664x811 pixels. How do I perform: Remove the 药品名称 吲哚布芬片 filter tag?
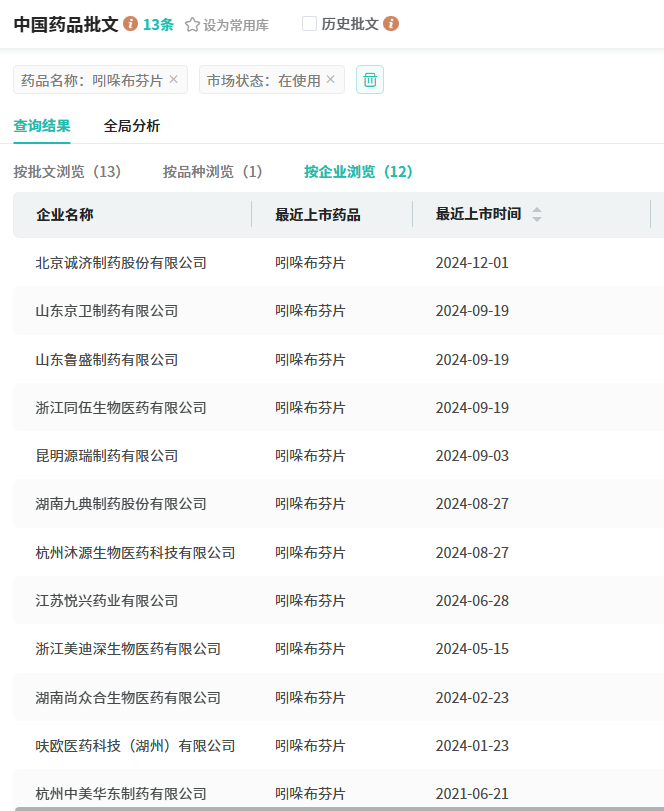pyautogui.click(x=174, y=80)
